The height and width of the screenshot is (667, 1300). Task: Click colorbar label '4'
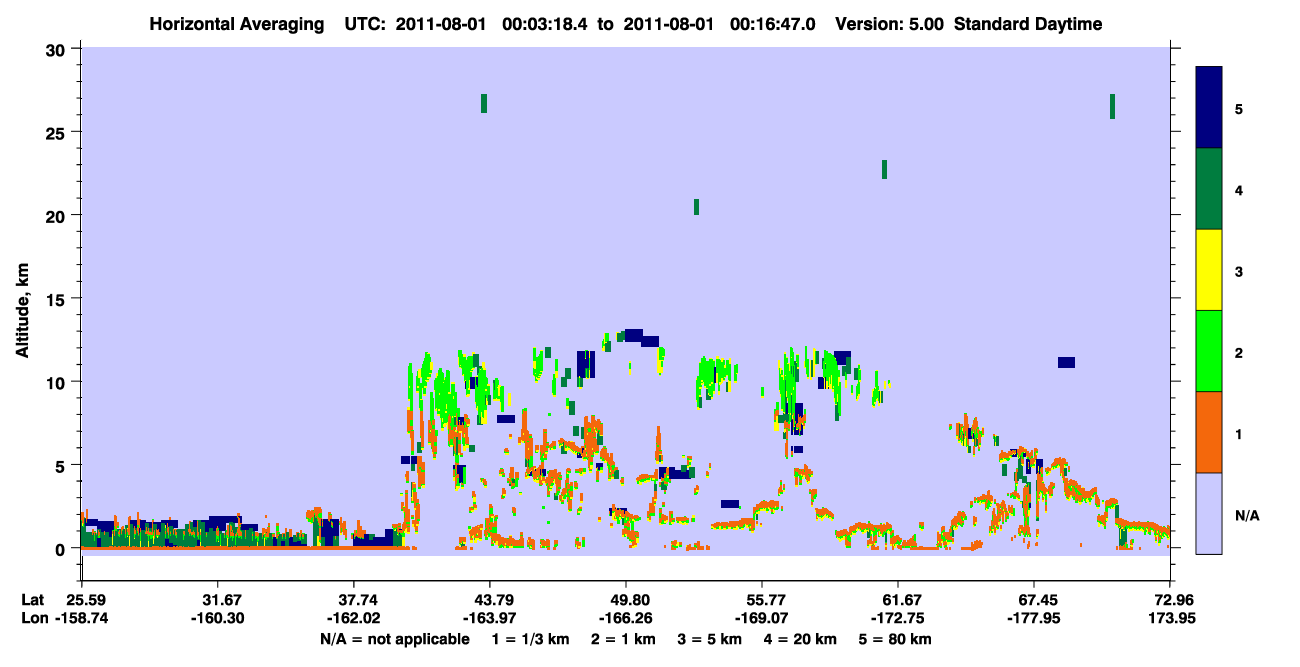[x=1239, y=190]
